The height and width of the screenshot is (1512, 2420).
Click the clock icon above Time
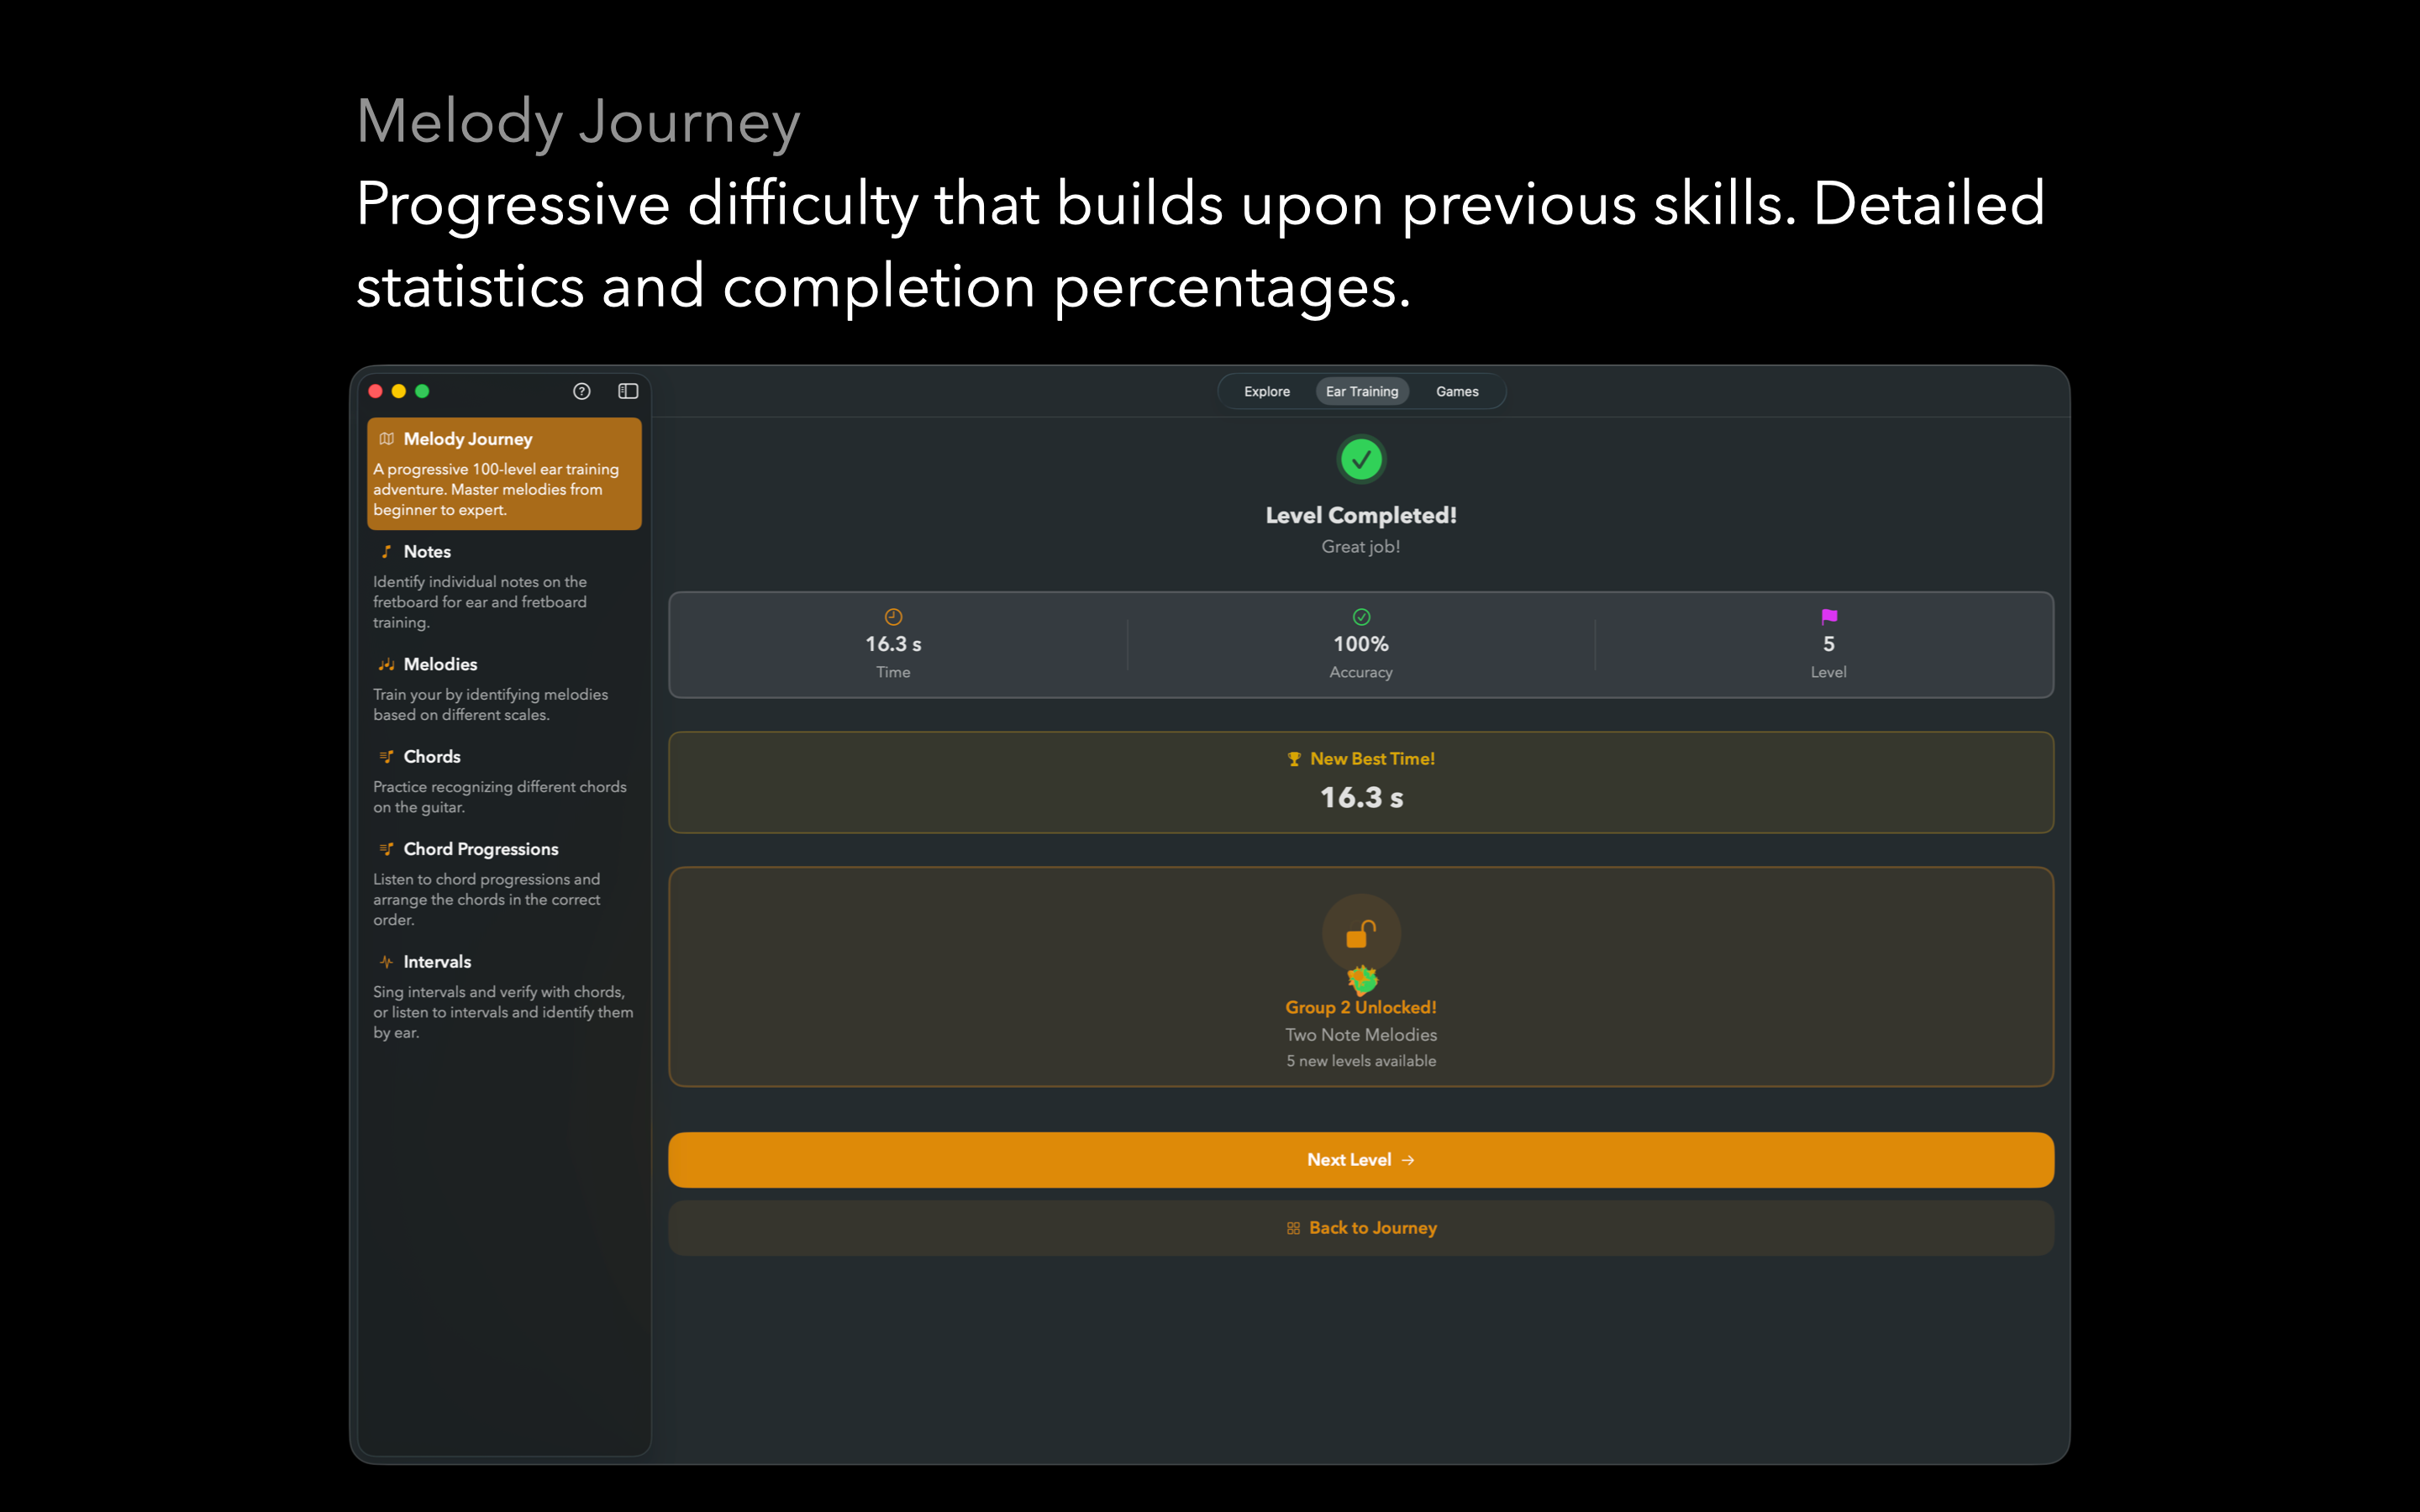click(893, 617)
